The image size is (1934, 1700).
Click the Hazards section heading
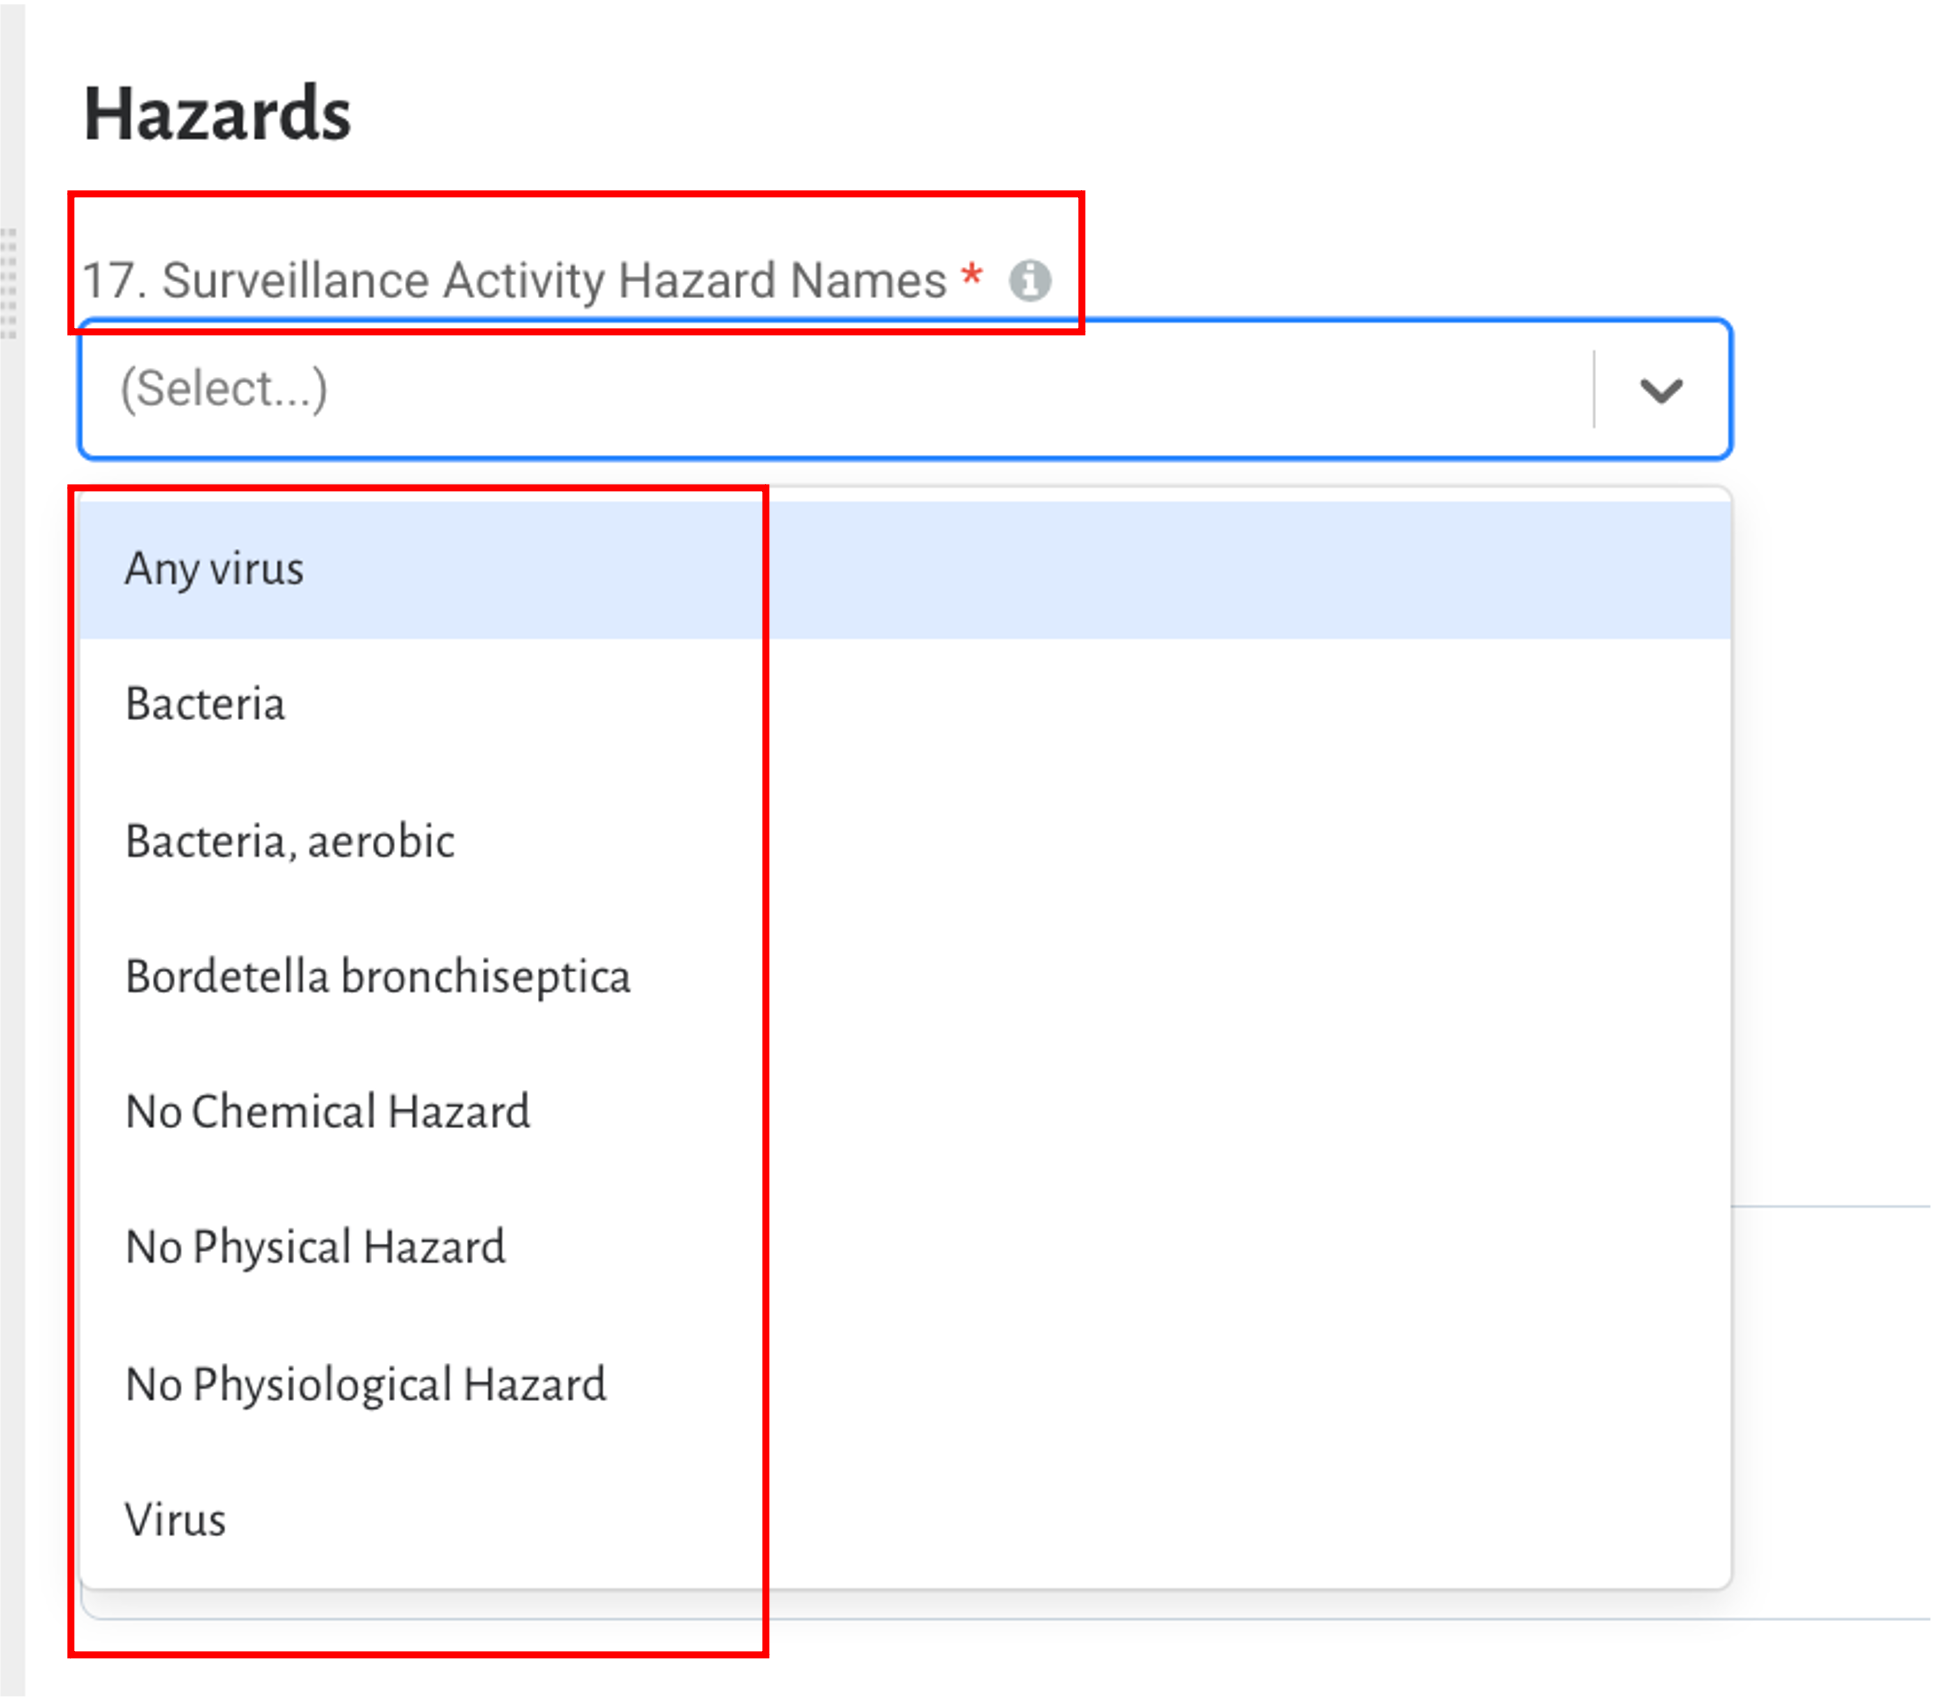(217, 113)
